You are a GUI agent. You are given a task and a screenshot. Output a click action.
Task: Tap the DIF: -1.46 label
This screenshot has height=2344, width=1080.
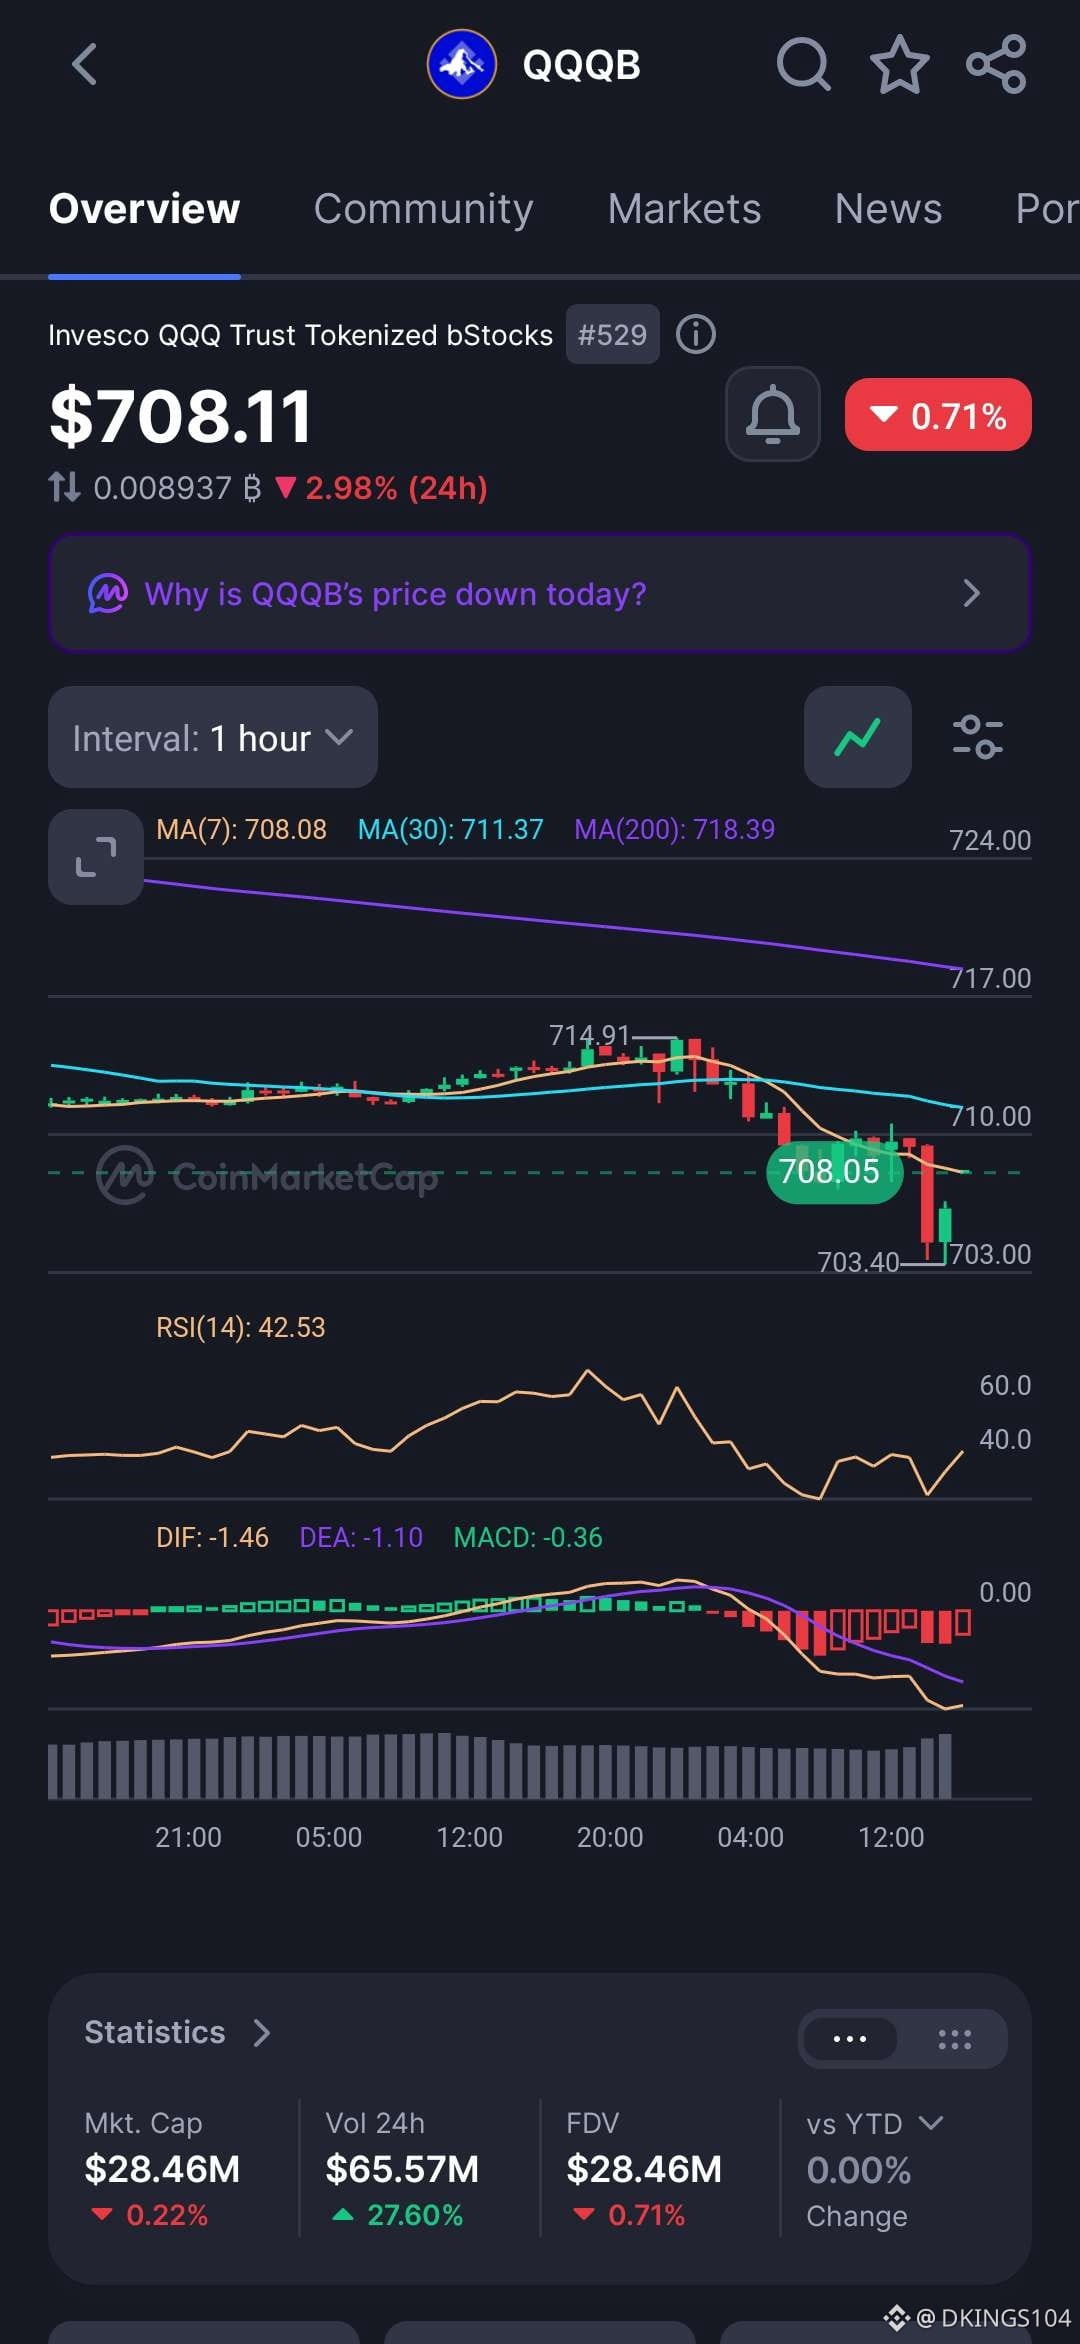(212, 1537)
